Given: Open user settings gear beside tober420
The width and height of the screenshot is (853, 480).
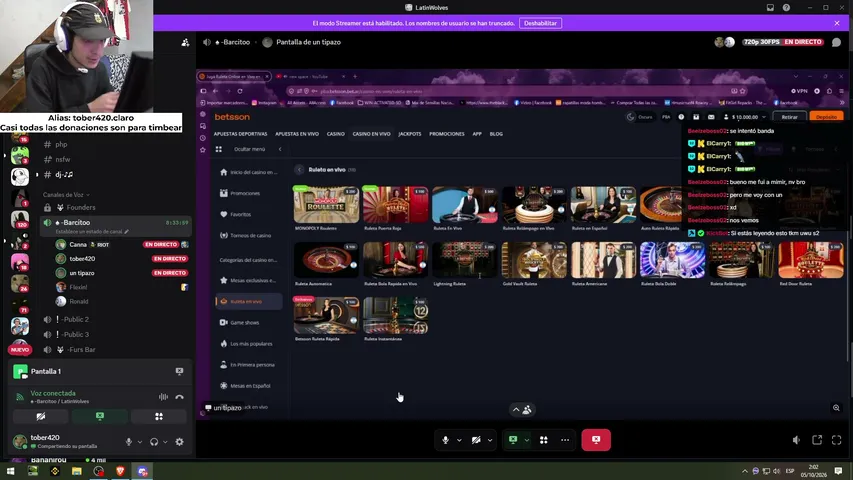Looking at the screenshot, I should [x=180, y=442].
